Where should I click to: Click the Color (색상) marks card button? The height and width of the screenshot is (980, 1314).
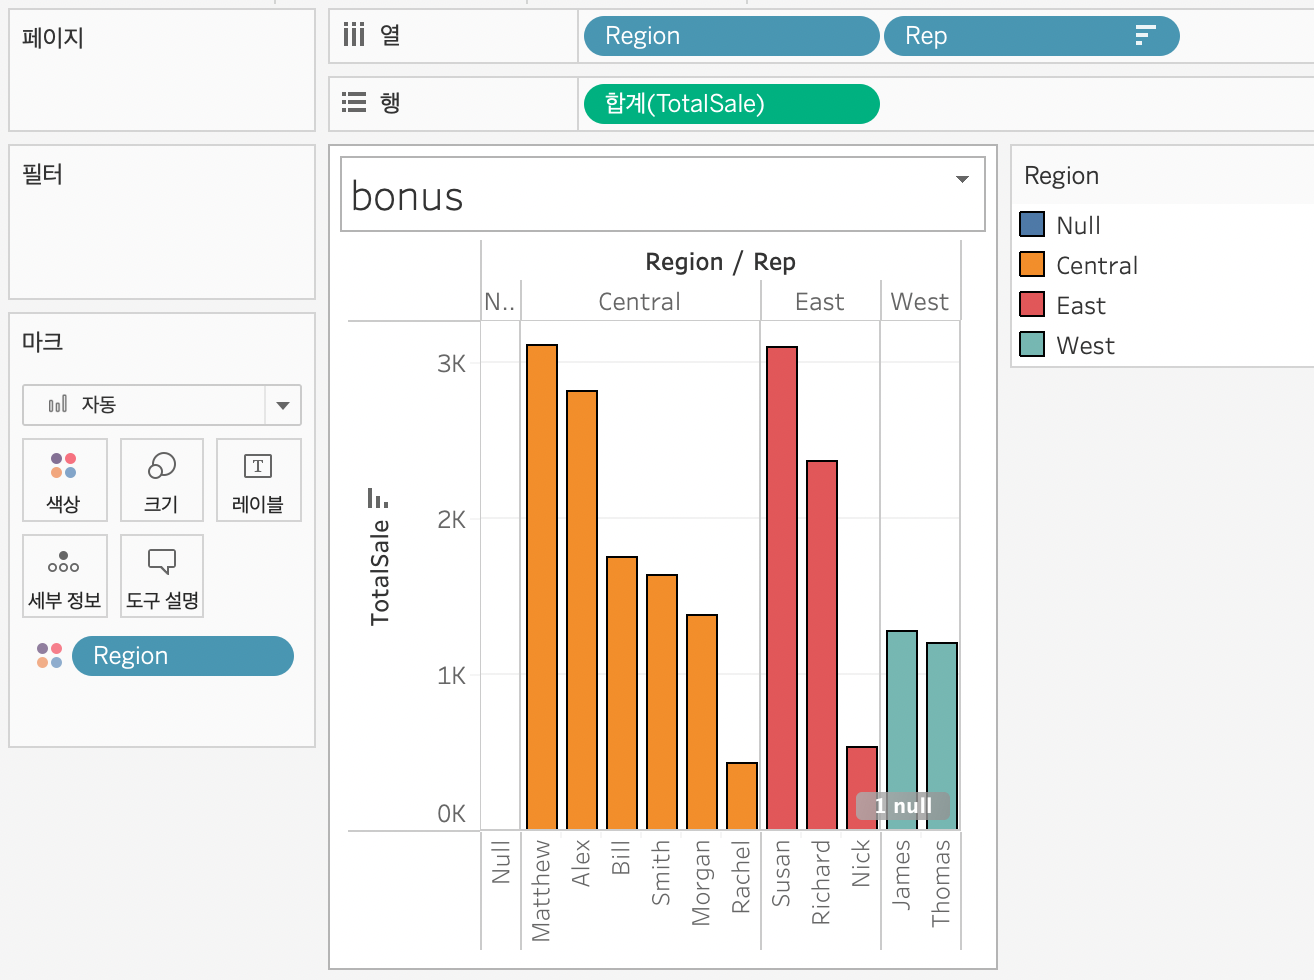tap(64, 480)
